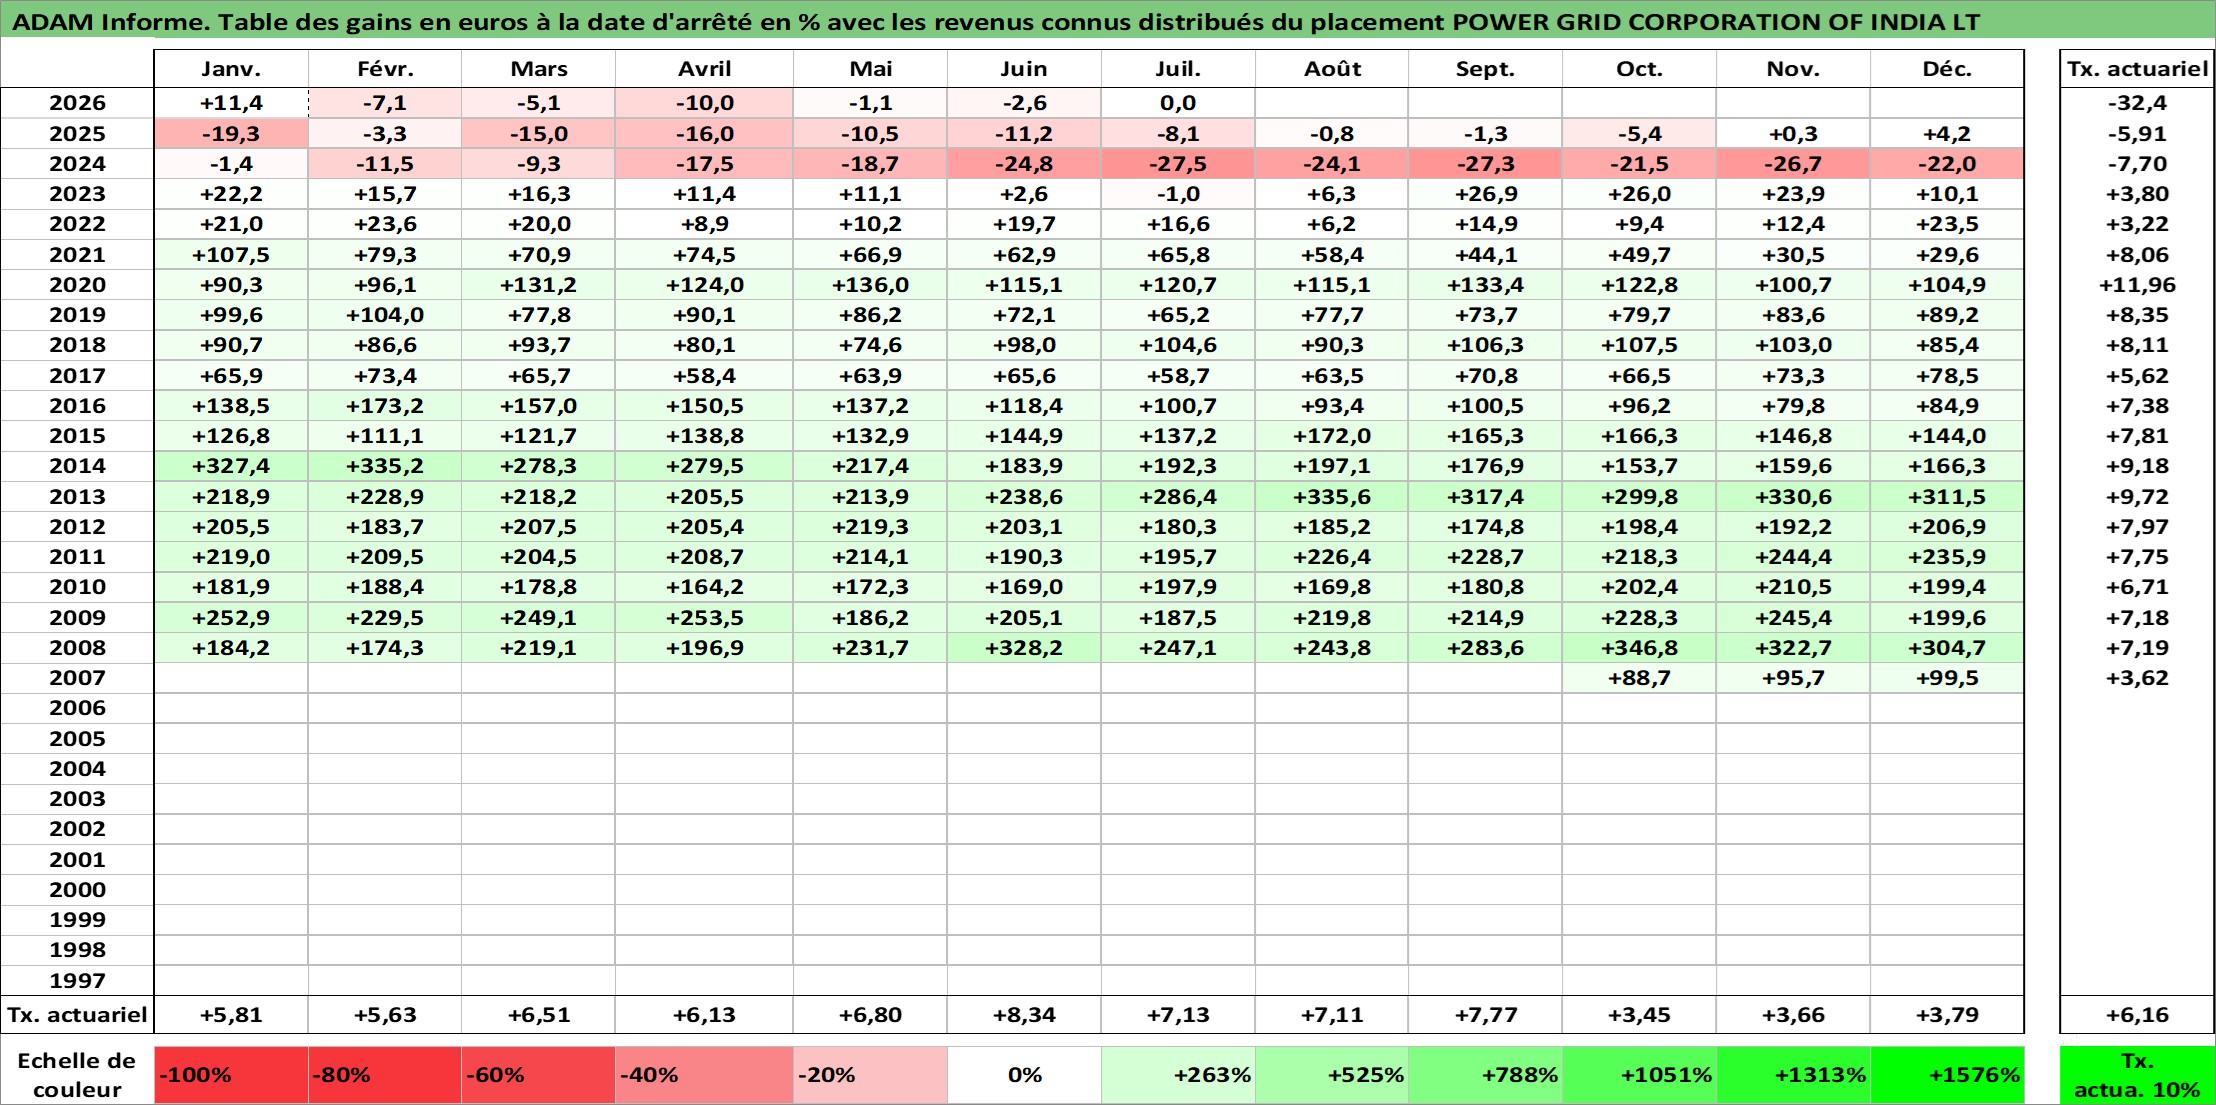Select the 2008 row label

77,648
